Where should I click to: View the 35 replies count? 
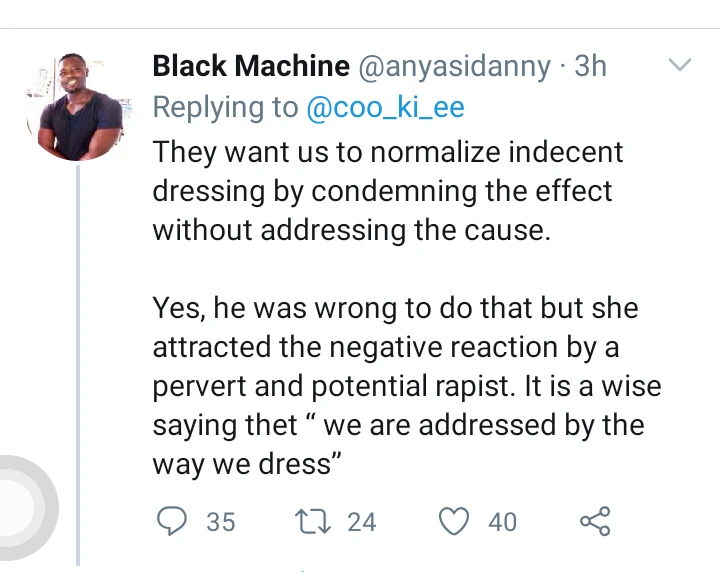click(x=220, y=522)
